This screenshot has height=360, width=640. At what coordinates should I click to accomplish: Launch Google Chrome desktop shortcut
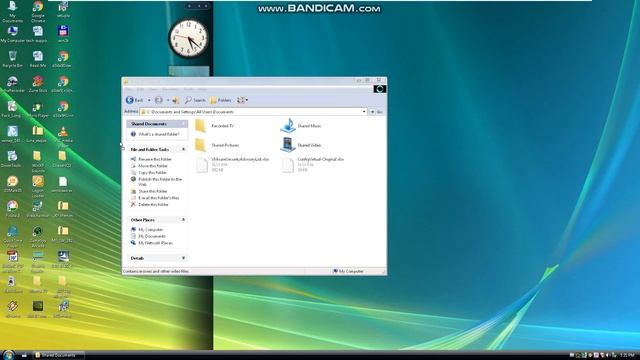click(x=38, y=11)
